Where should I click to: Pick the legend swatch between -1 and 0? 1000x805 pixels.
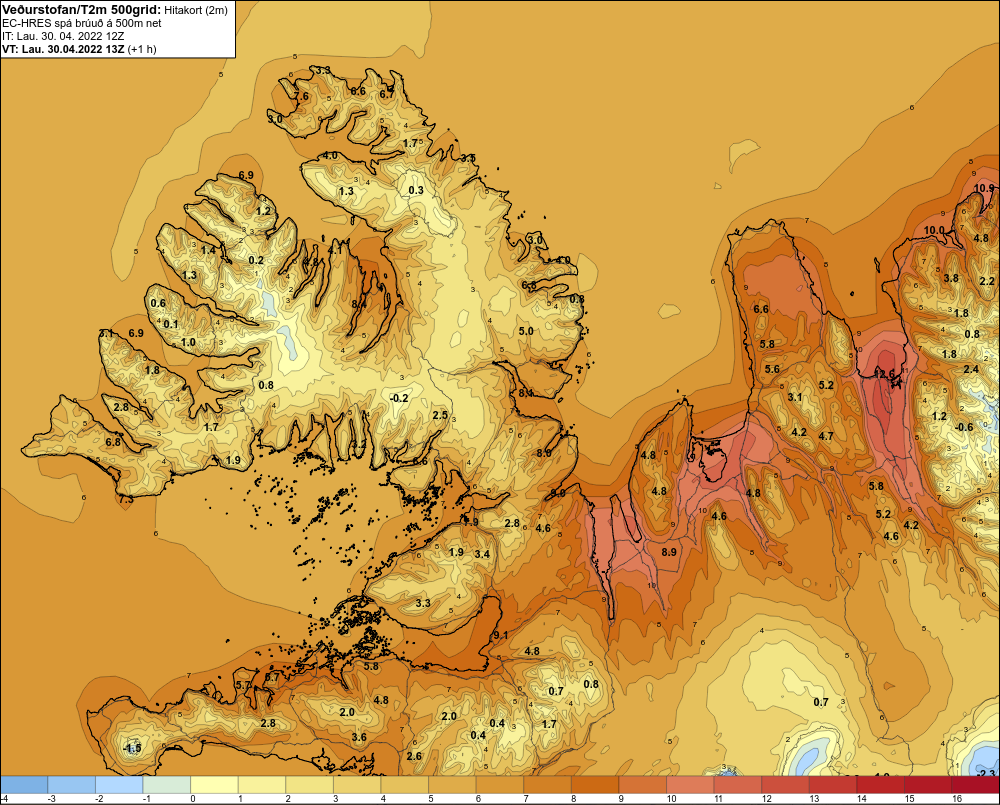point(167,784)
